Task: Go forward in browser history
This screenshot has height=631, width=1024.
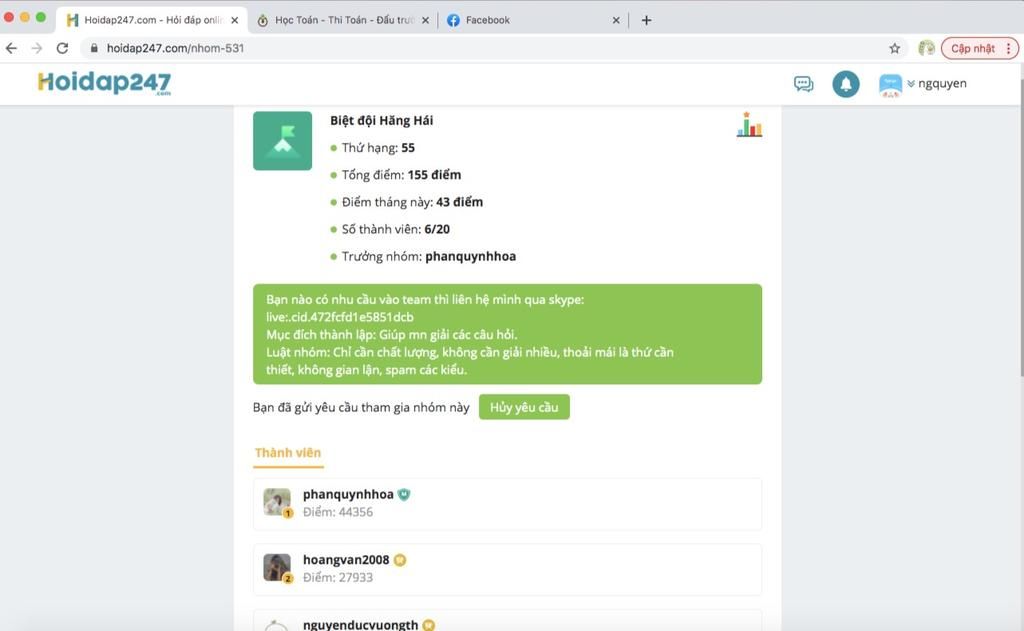Action: coord(37,48)
